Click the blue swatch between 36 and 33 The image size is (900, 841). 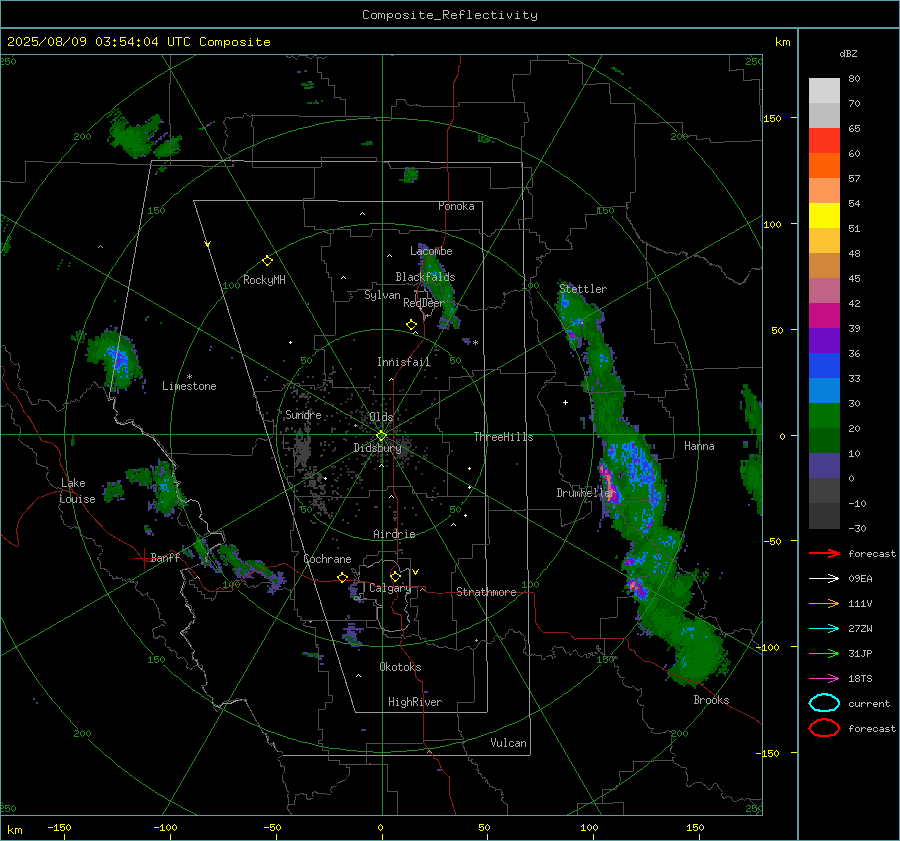[x=824, y=366]
